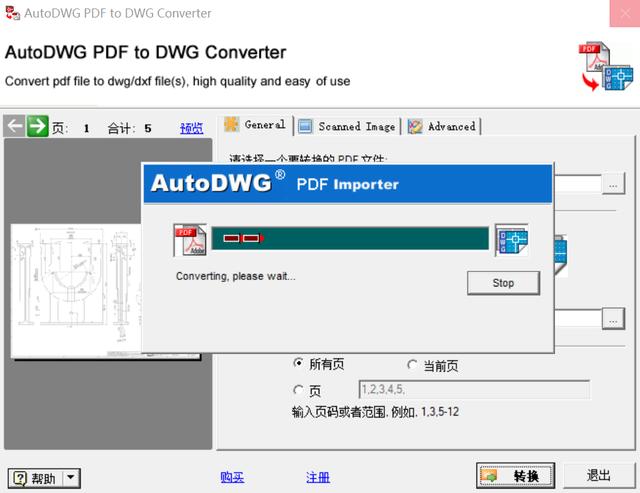Screen dimensions: 640x493
Task: Click the PDF file icon in importer dialog
Action: click(190, 240)
